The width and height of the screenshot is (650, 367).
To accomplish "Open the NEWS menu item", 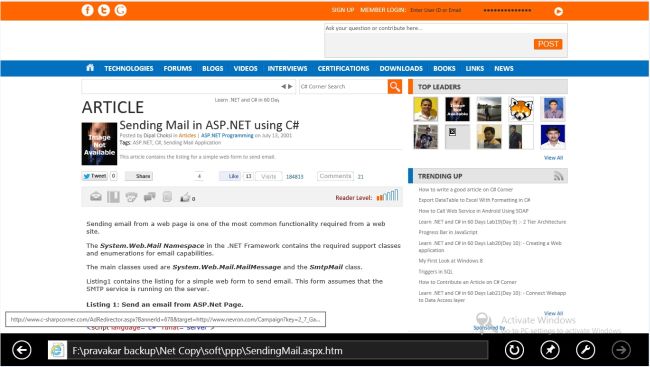I will (x=504, y=68).
